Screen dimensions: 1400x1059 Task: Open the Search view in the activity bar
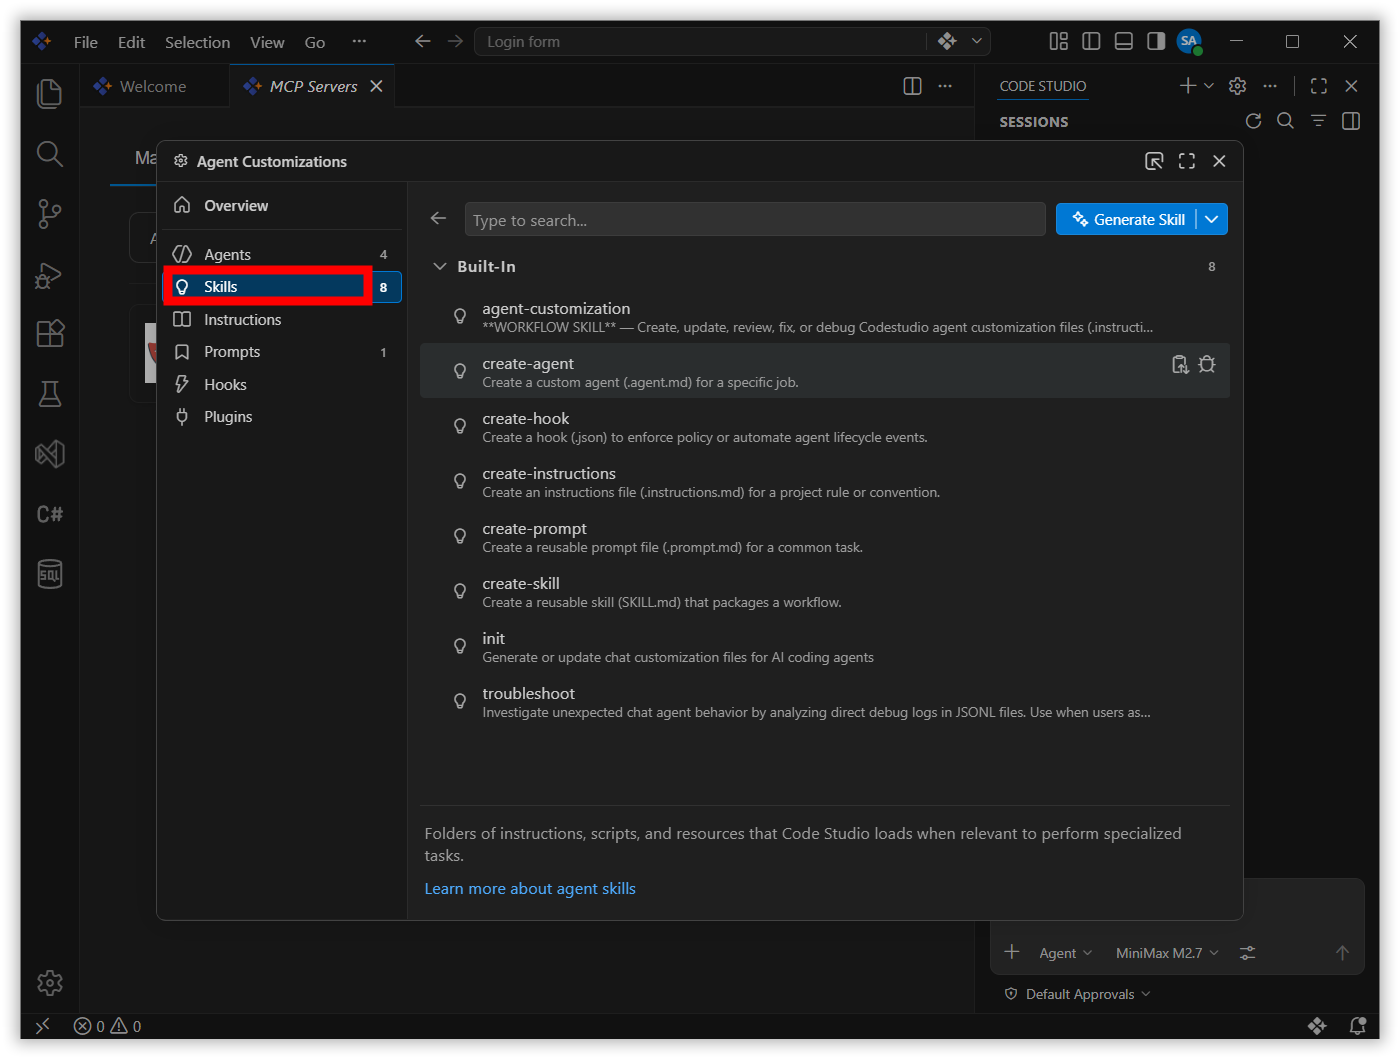pos(49,154)
